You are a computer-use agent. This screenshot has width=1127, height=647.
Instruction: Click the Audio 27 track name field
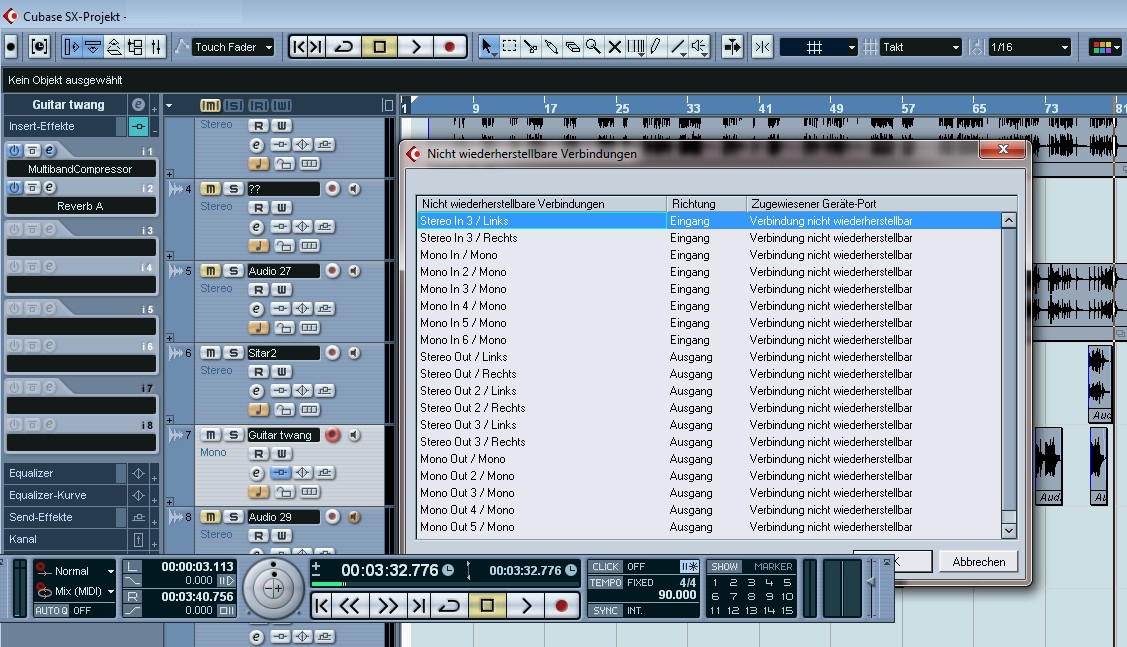tap(283, 271)
